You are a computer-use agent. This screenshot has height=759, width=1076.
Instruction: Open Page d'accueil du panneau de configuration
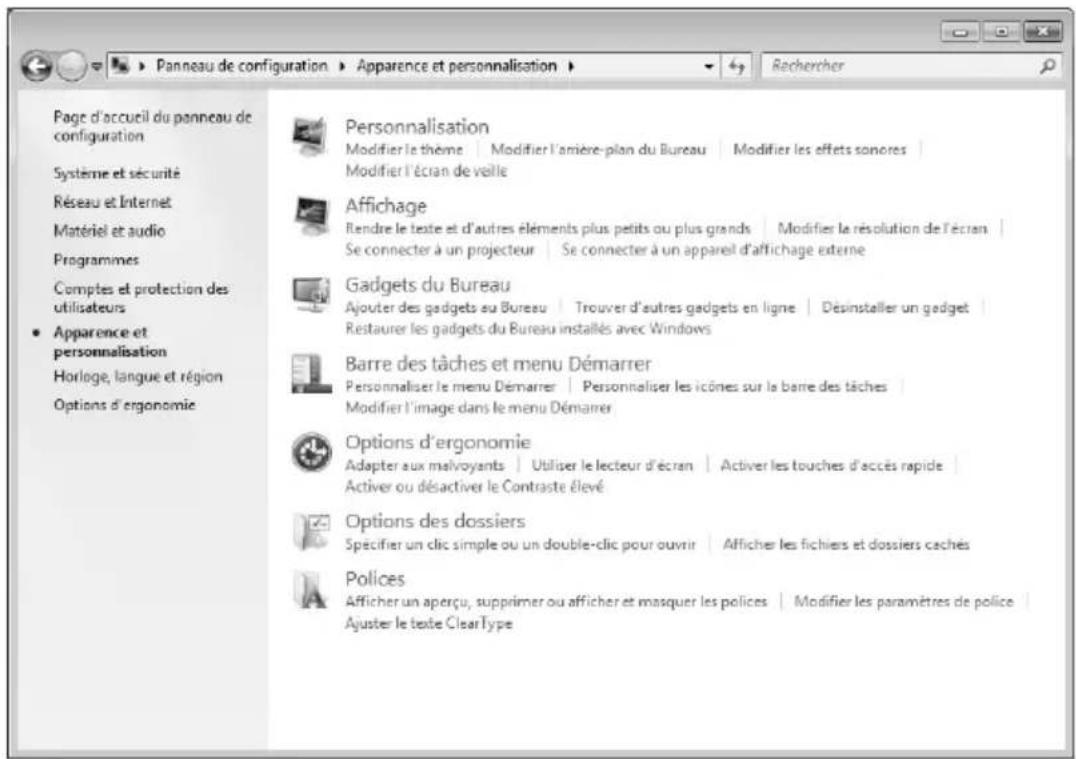click(x=152, y=126)
